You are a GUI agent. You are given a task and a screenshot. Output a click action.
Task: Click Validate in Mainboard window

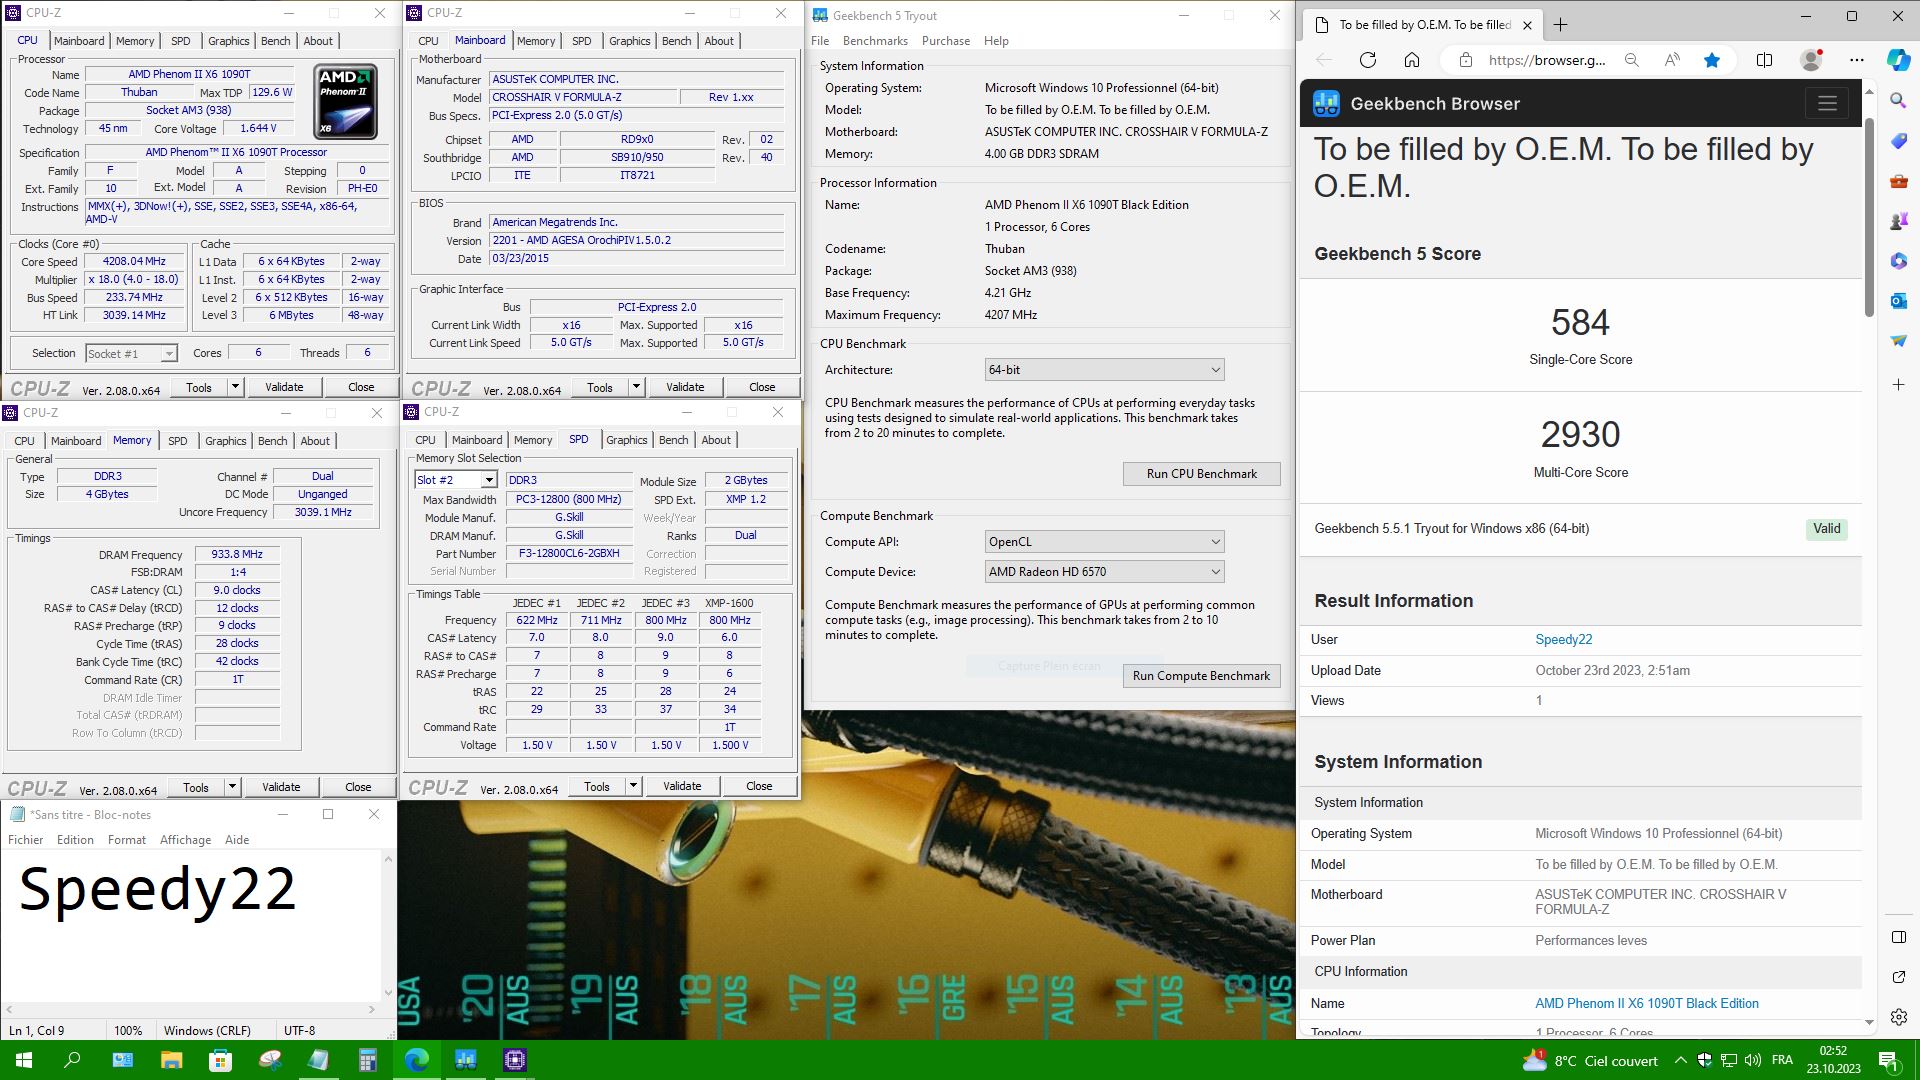point(685,387)
